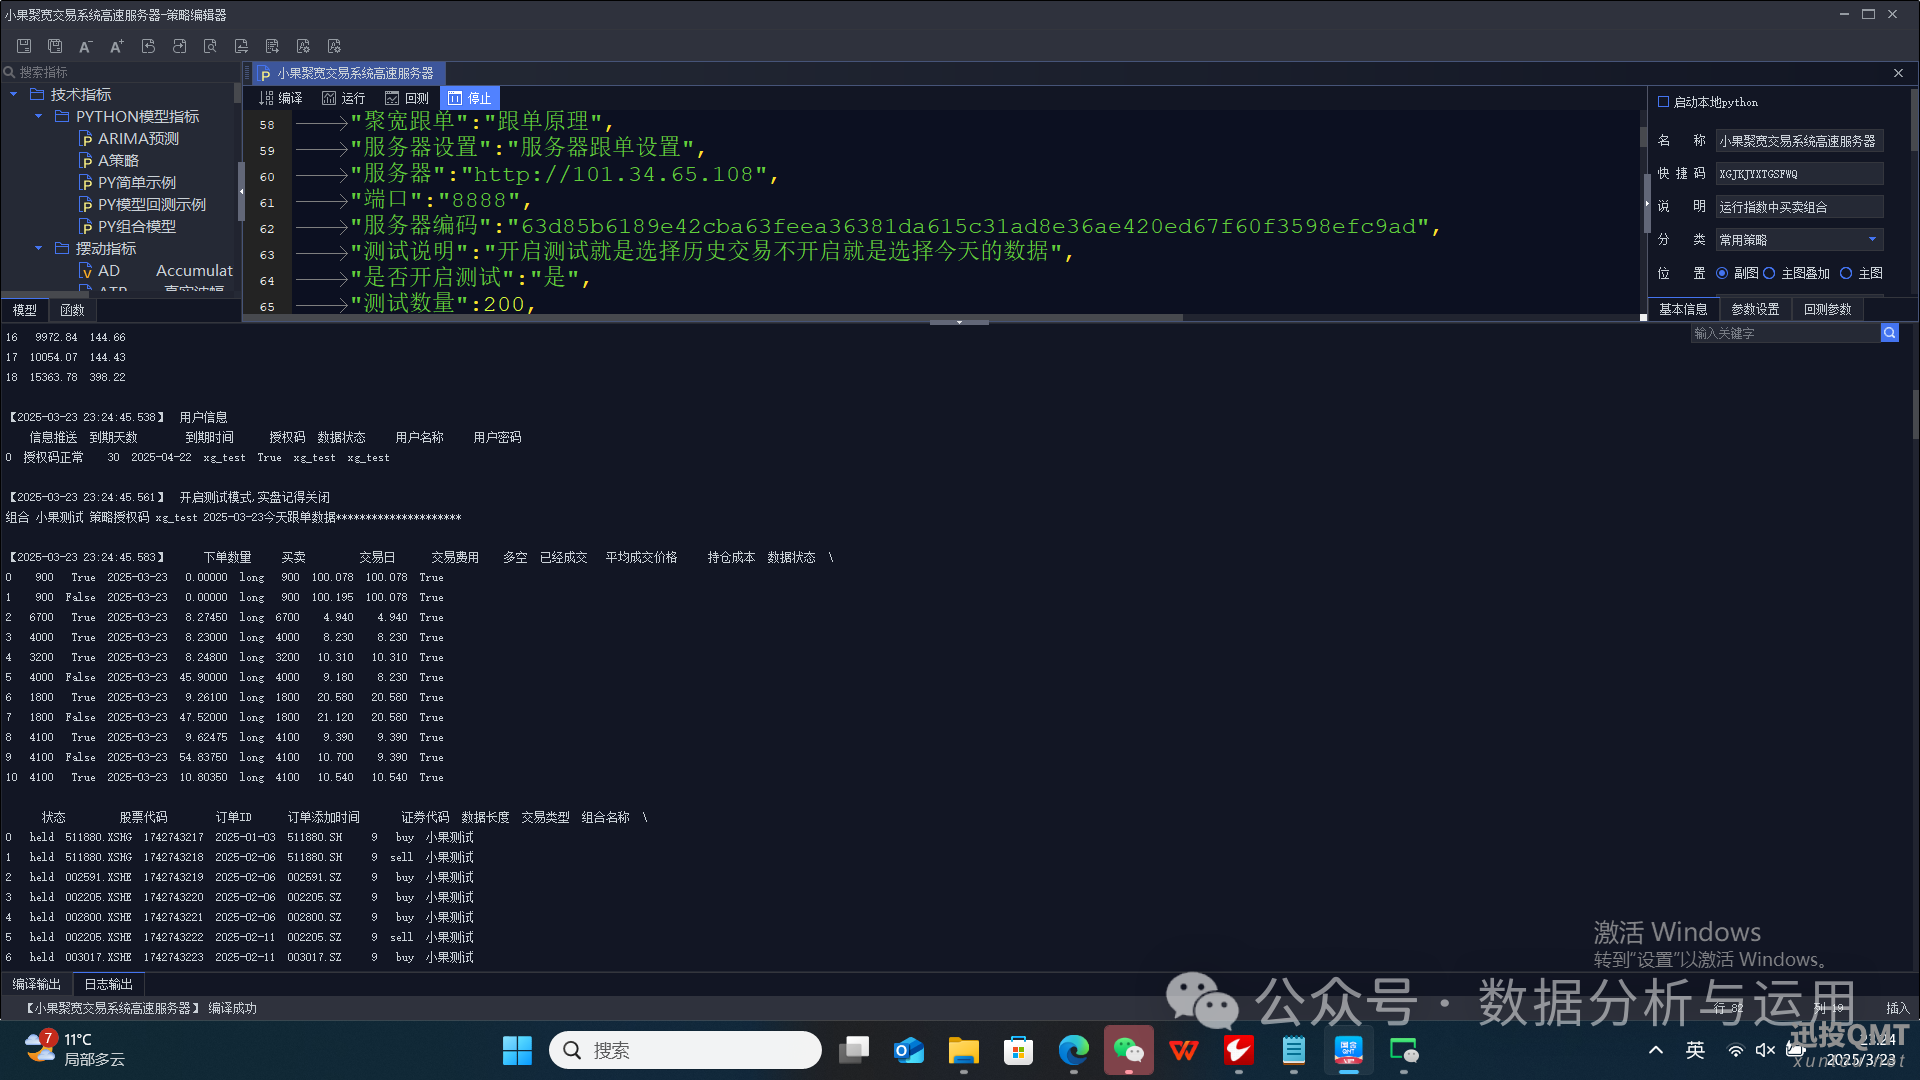Switch to the 基本信息 tab
This screenshot has width=1920, height=1080.
point(1683,309)
